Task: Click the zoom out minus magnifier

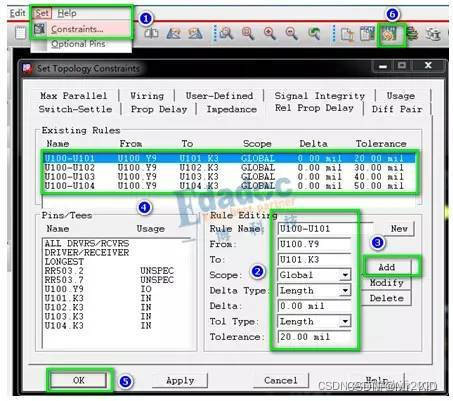Action: point(291,33)
